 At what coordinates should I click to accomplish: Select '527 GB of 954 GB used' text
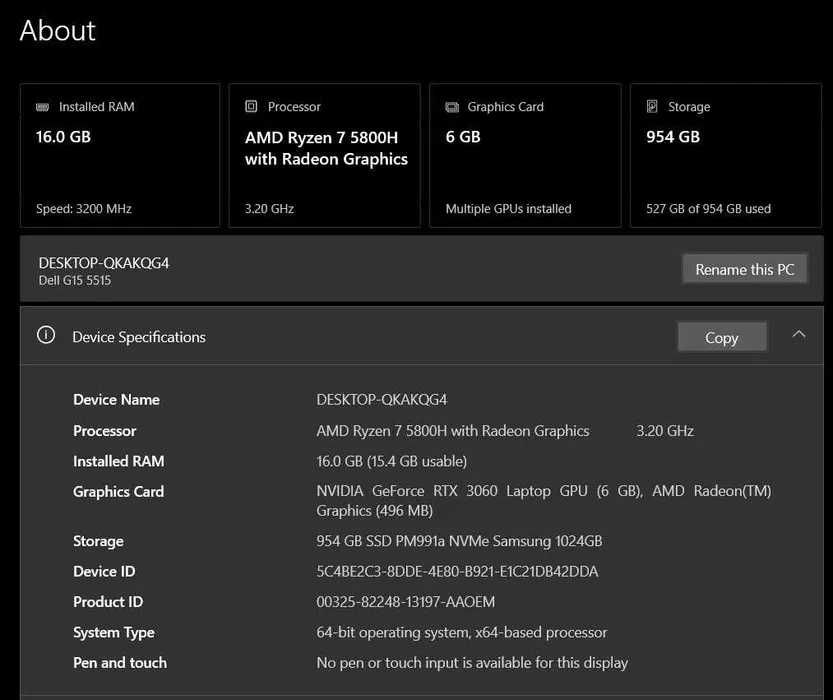708,209
